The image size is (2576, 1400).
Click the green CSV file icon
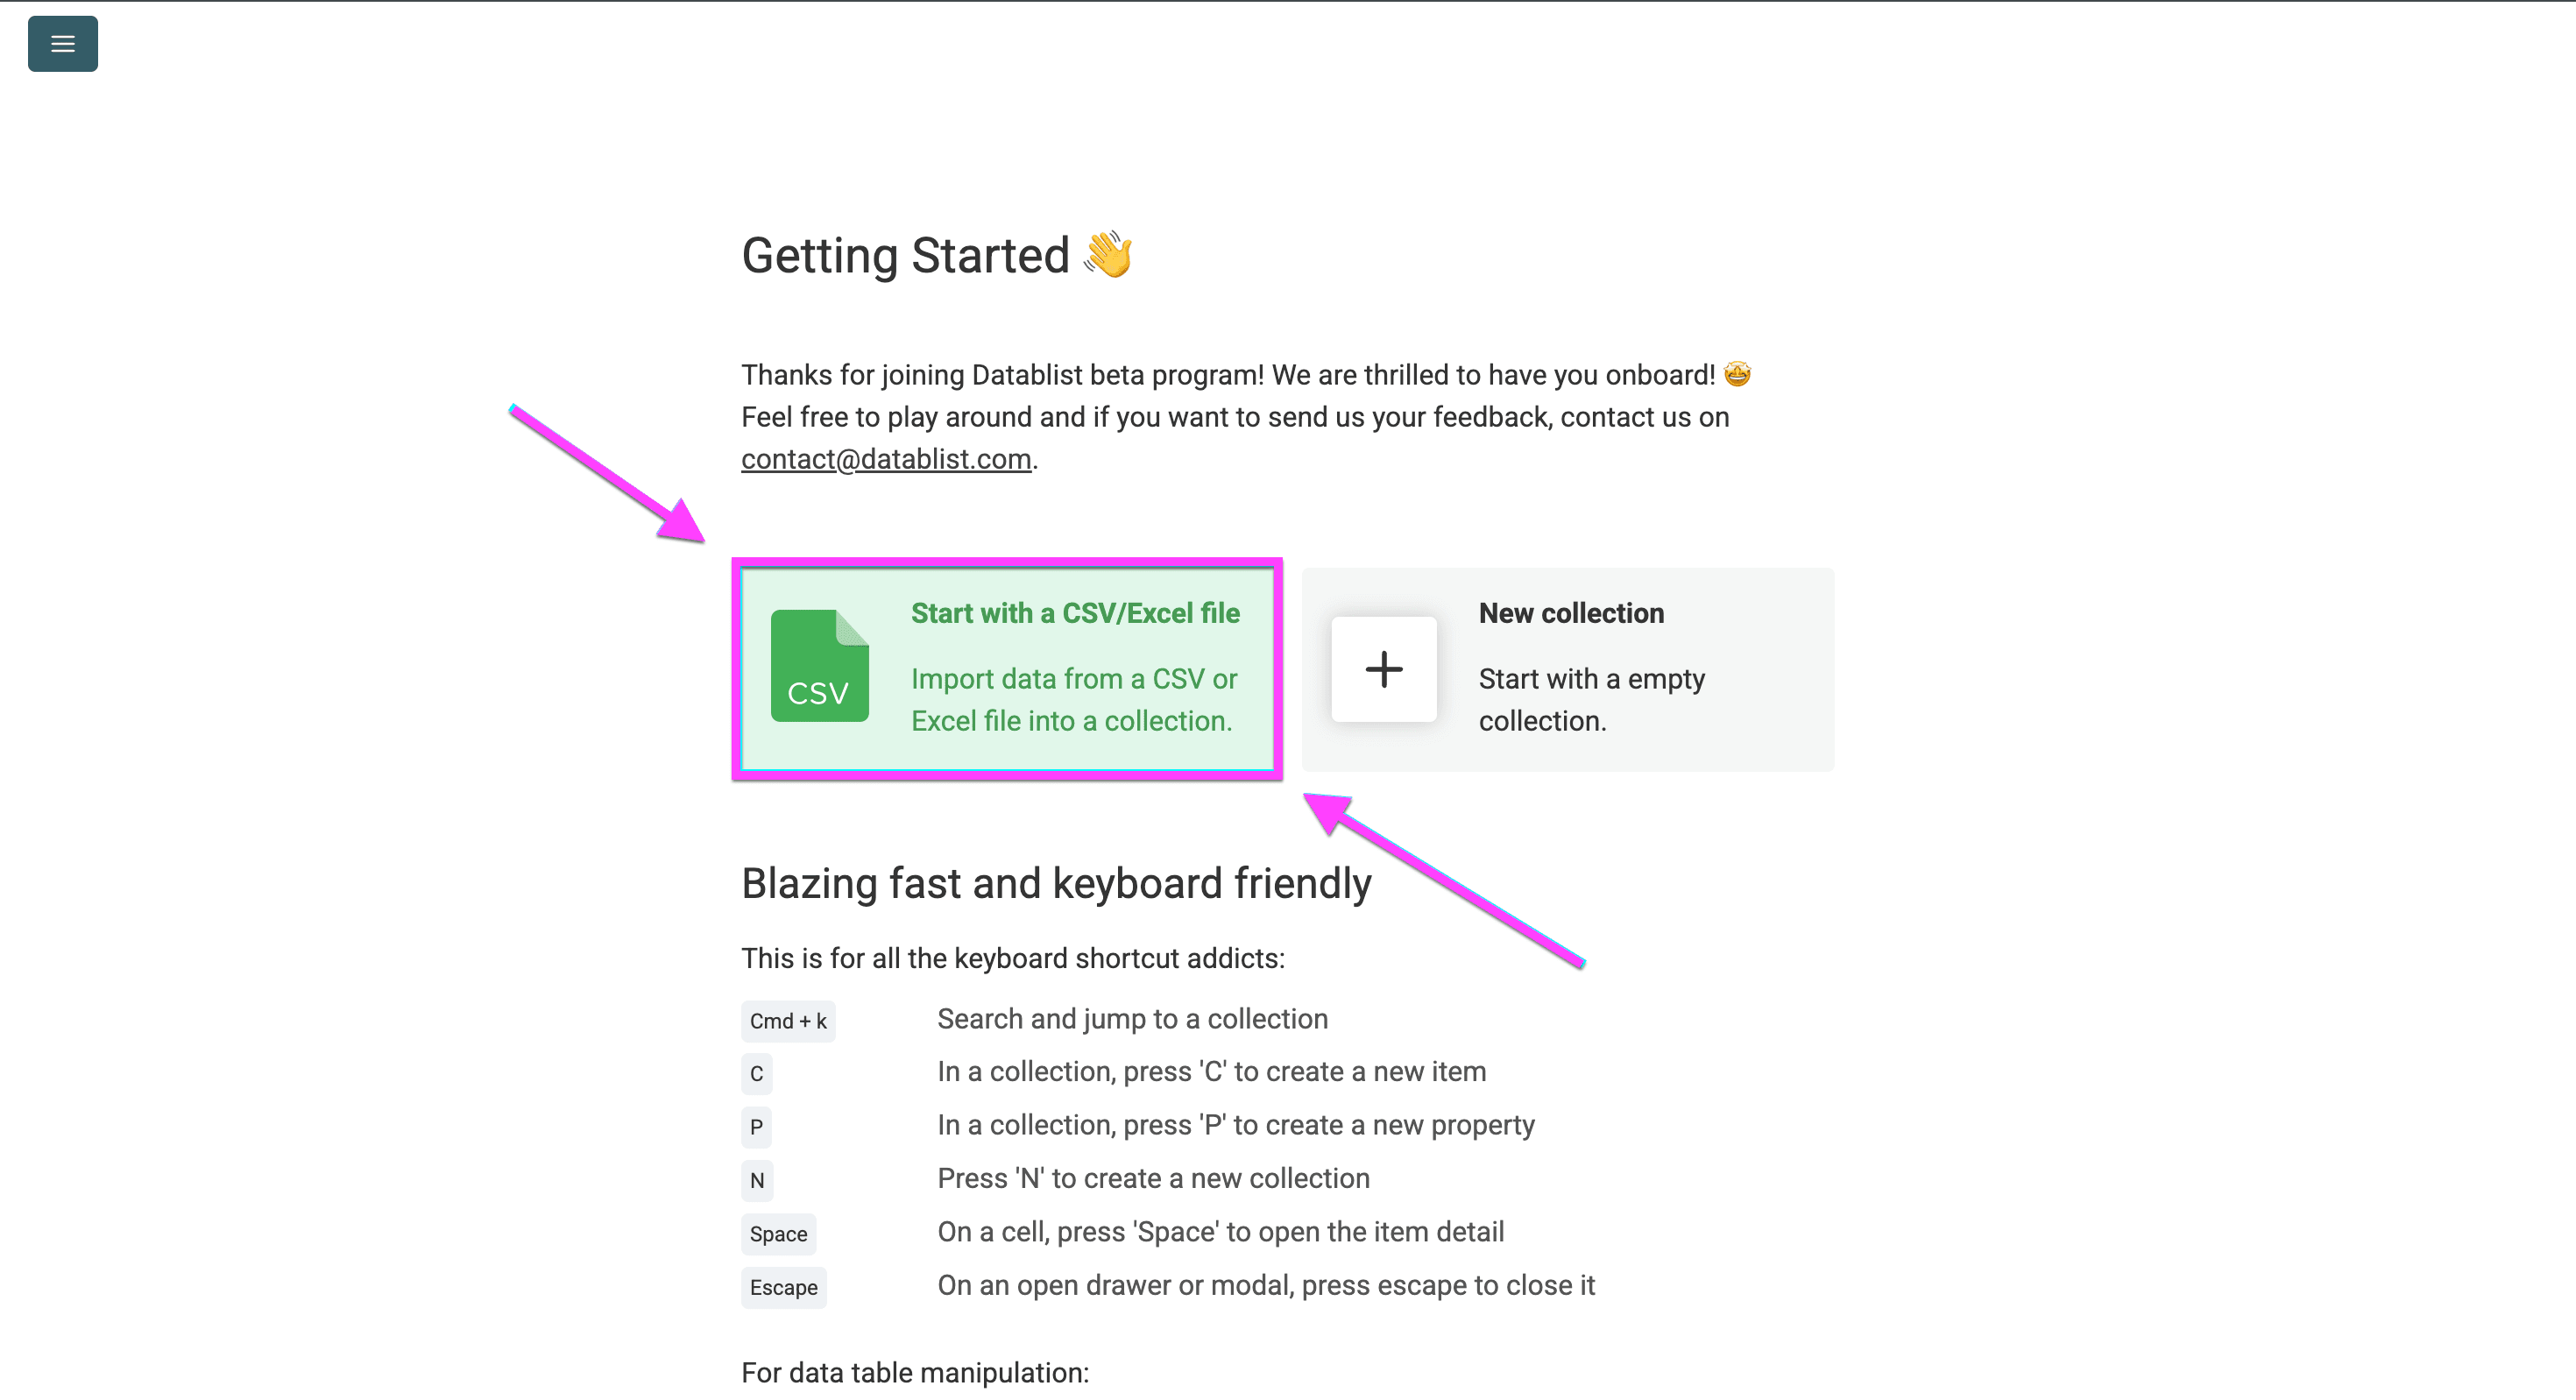coord(819,667)
